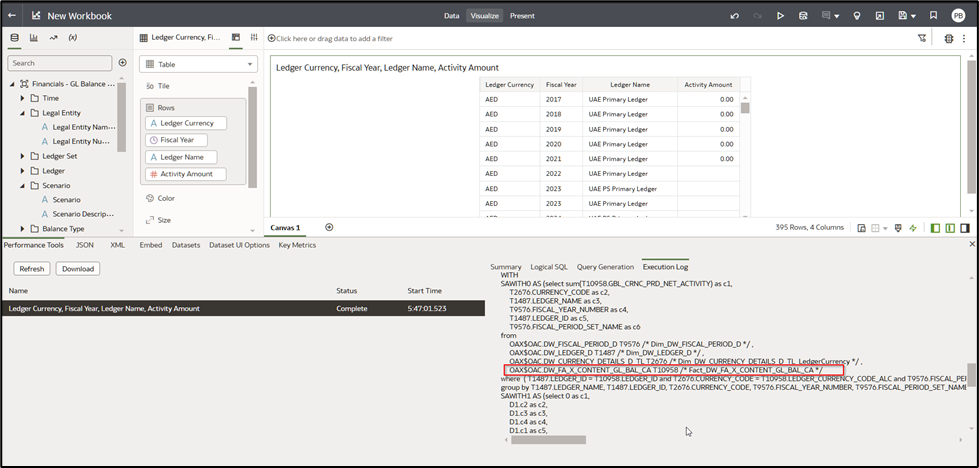979x468 pixels.
Task: Open the Analytics pane trend icon
Action: point(53,37)
